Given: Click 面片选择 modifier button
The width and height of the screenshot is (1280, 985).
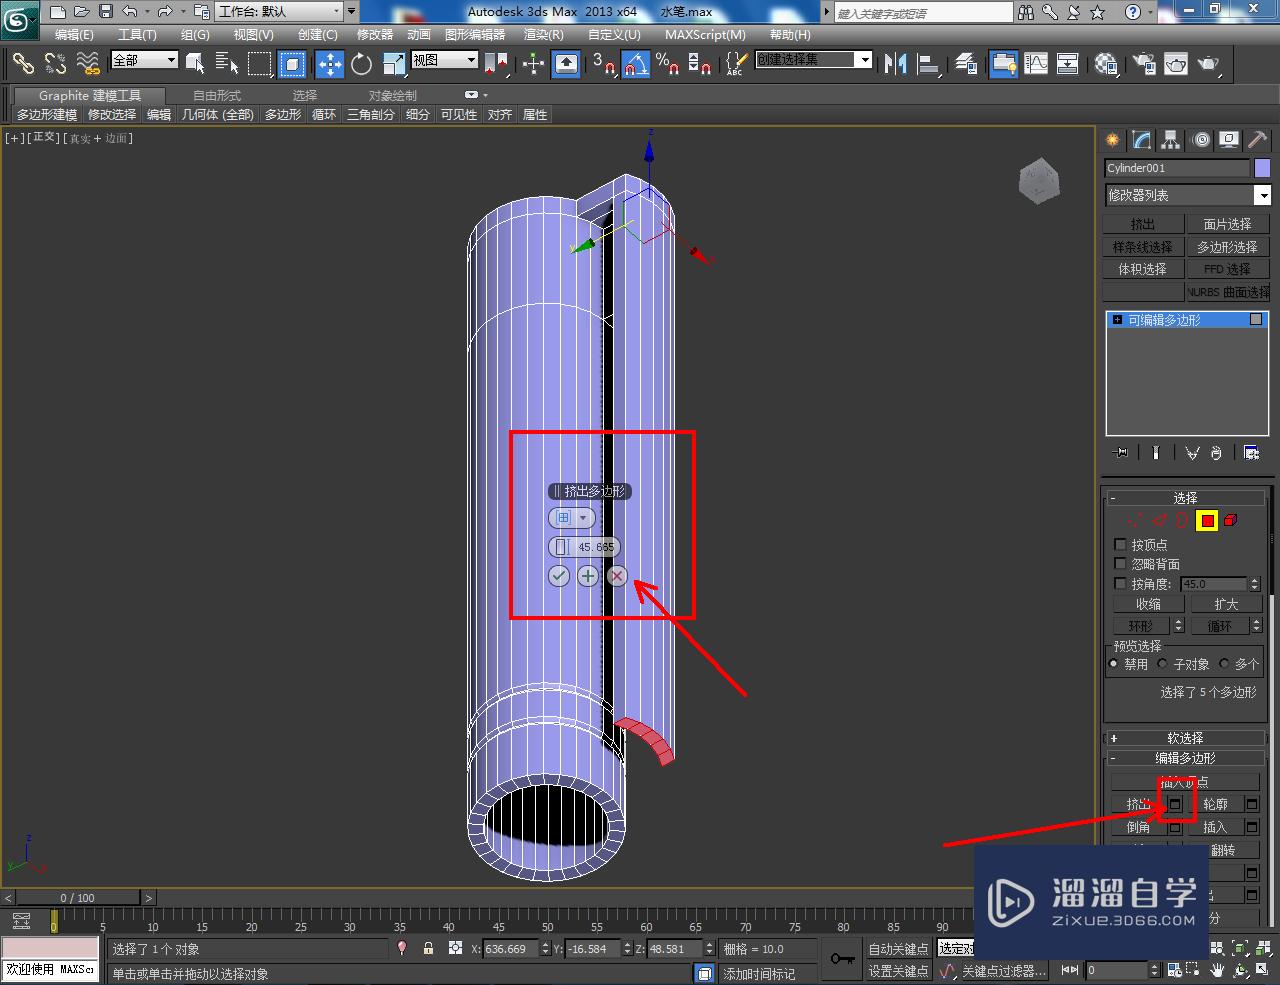Looking at the screenshot, I should (x=1227, y=224).
